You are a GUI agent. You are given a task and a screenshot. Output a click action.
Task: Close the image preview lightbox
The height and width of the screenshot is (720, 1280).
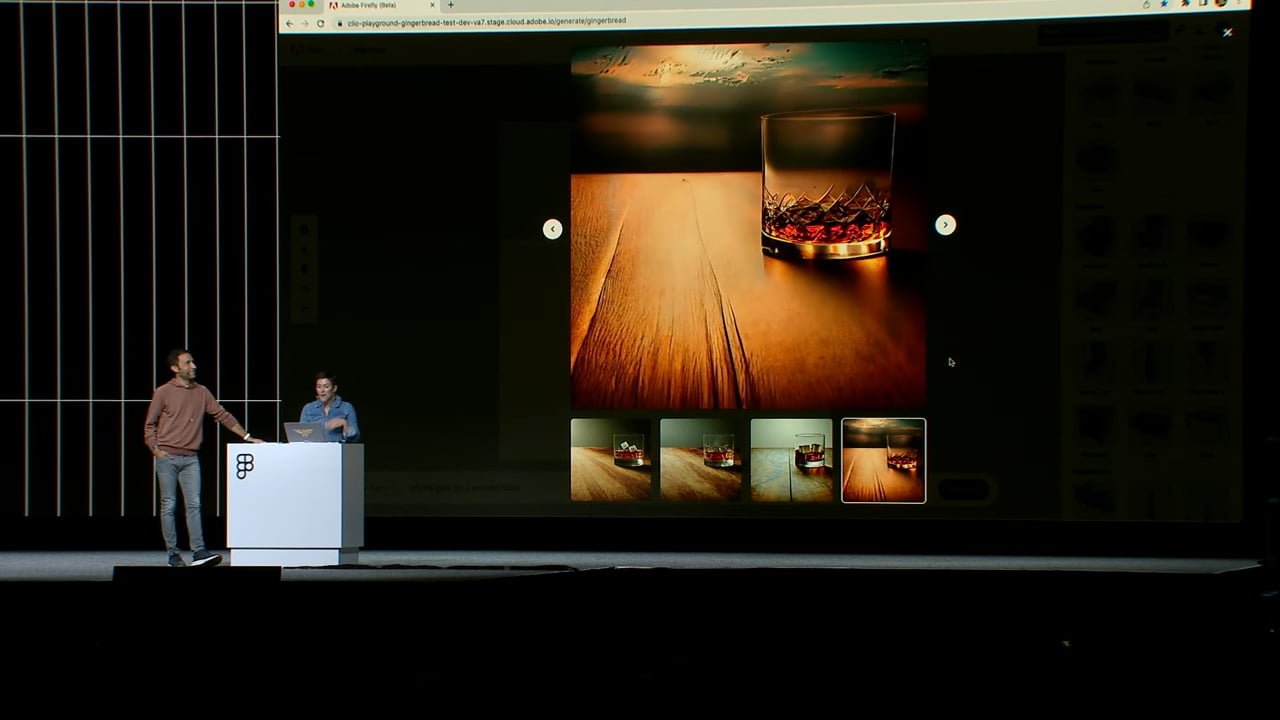click(x=1227, y=32)
